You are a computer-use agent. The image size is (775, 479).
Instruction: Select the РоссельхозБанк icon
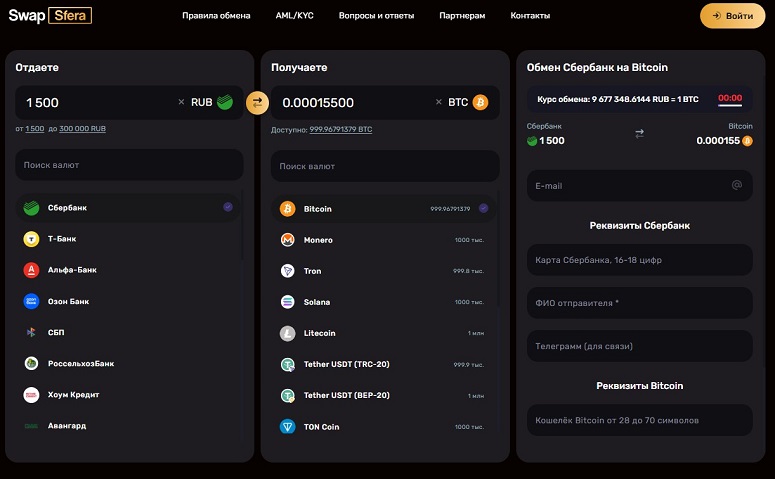(31, 363)
